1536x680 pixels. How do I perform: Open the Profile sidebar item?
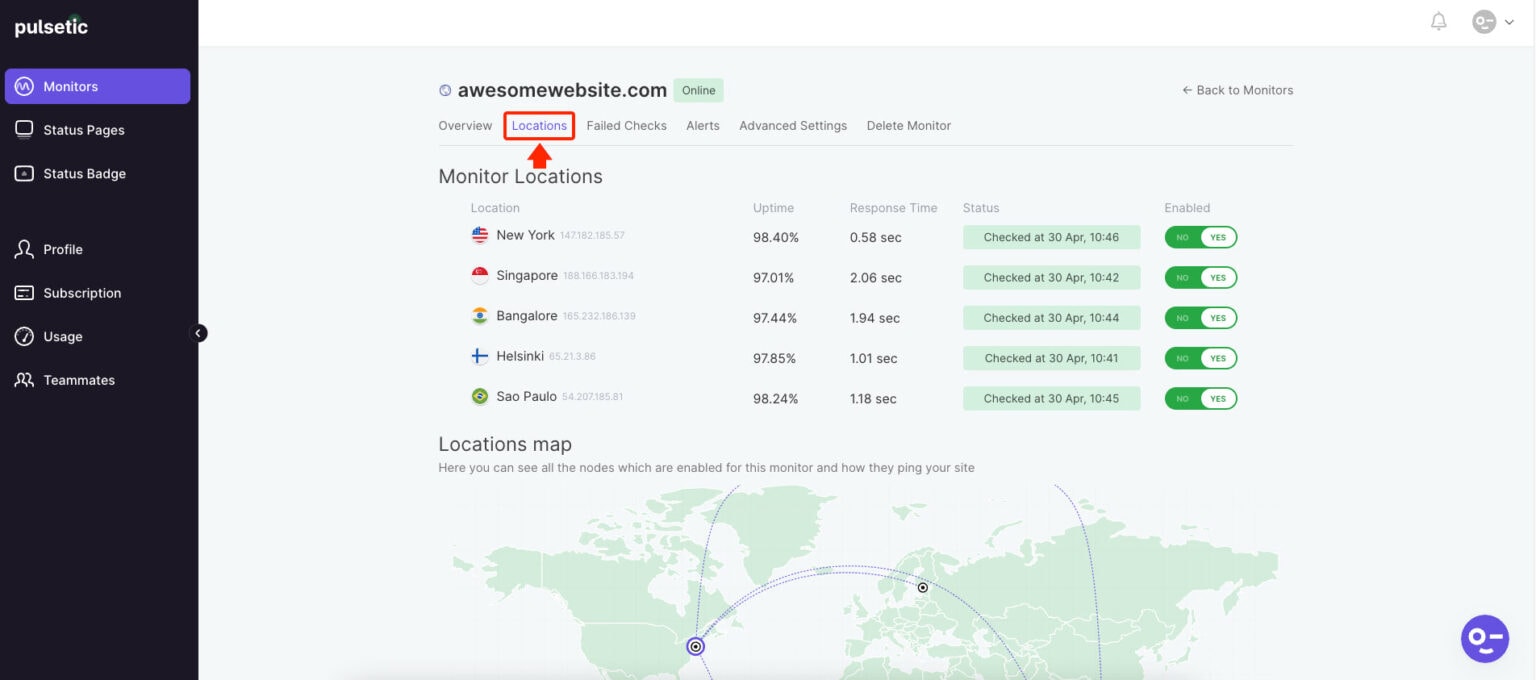point(62,250)
